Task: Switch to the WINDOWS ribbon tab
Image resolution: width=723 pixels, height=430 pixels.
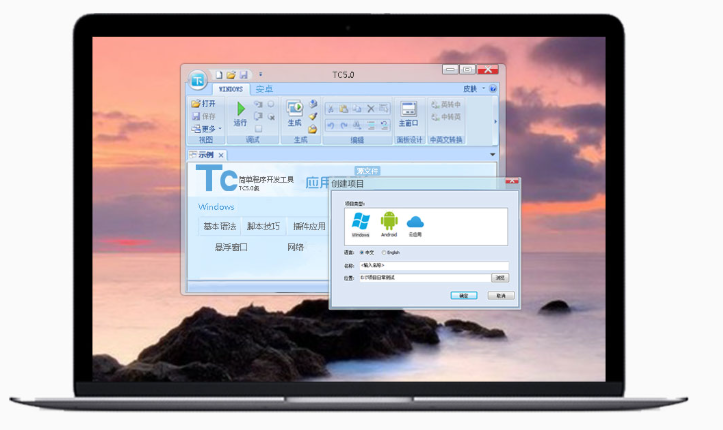Action: click(x=231, y=89)
